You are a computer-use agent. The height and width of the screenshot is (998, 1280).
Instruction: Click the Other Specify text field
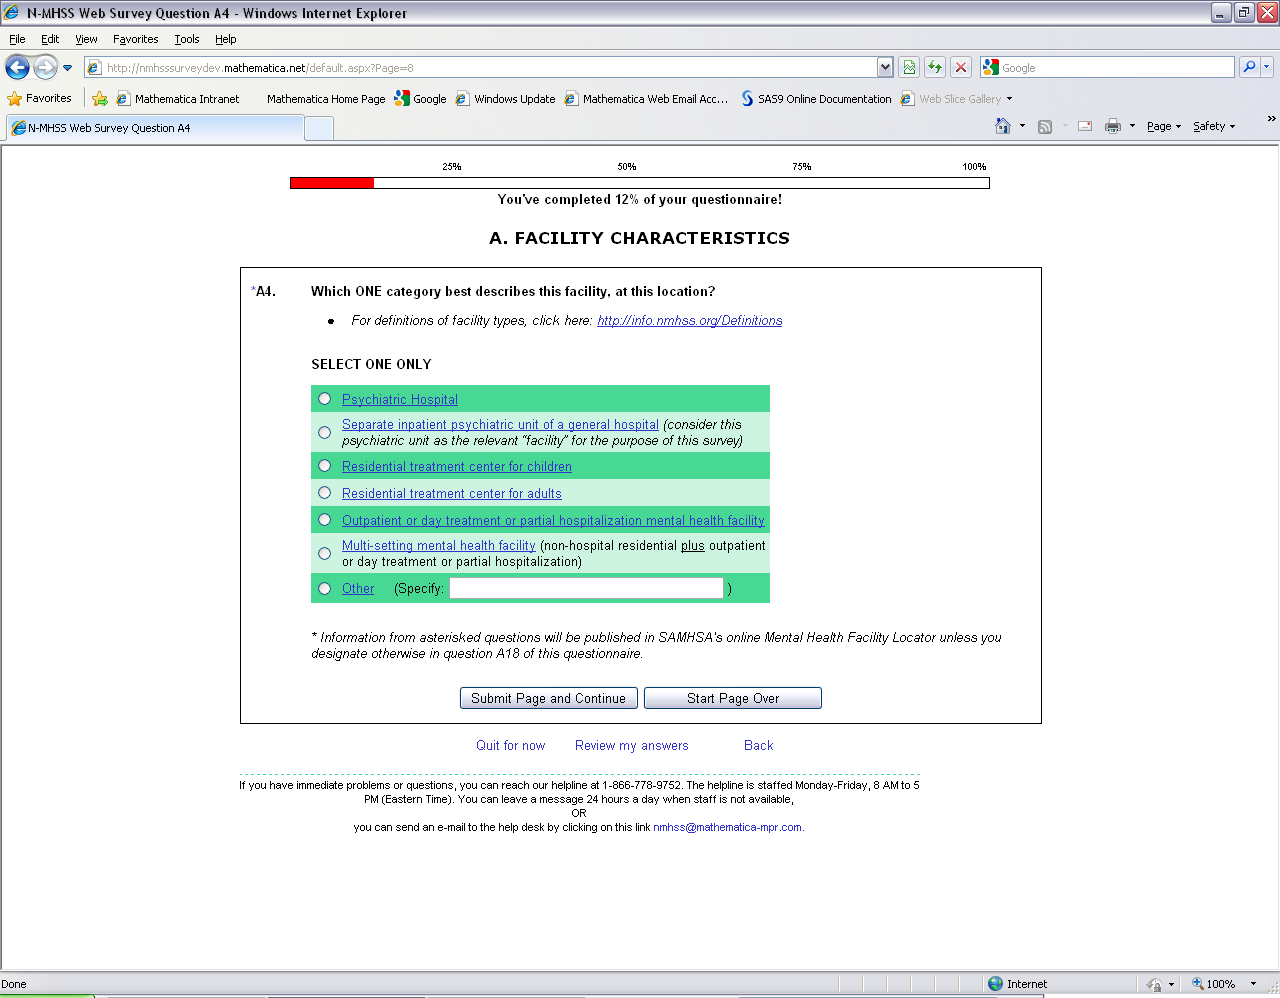click(x=586, y=588)
